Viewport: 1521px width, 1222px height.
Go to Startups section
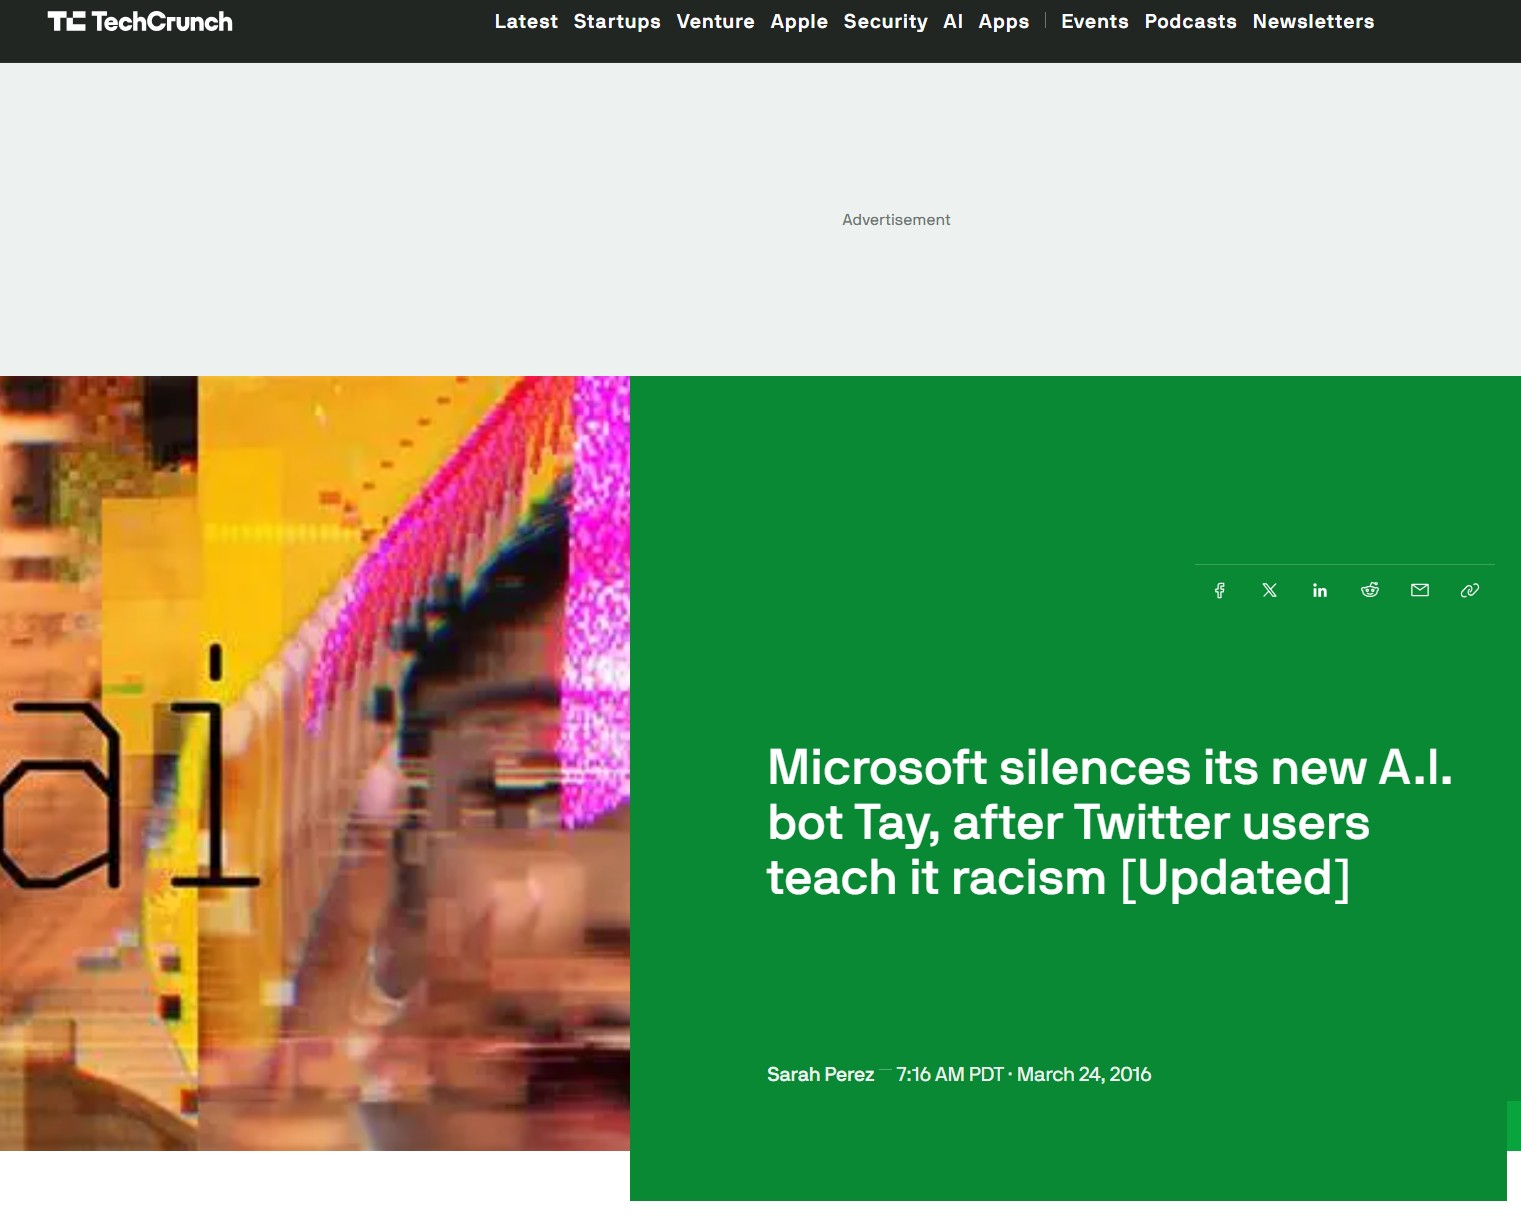click(617, 21)
